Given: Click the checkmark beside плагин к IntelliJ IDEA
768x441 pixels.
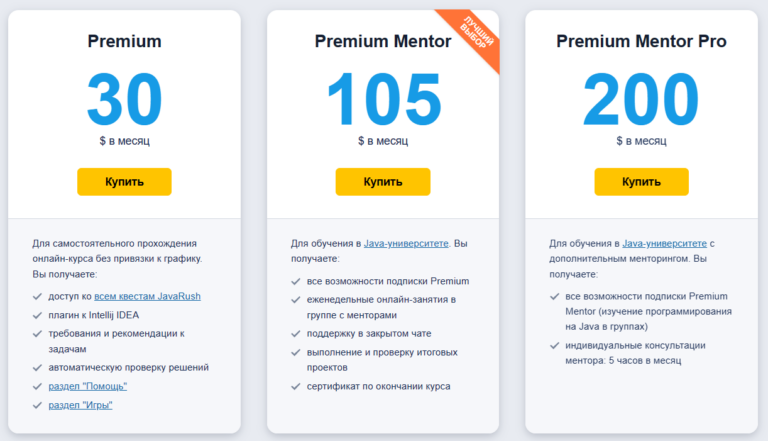Looking at the screenshot, I should pos(38,315).
